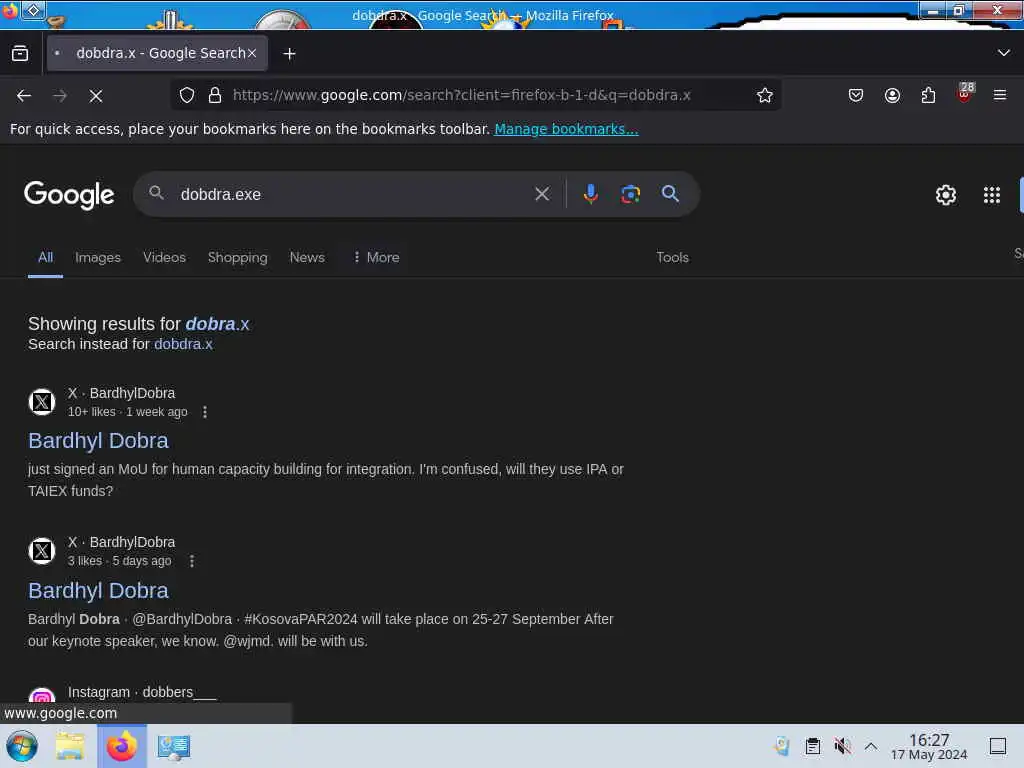Click the Save to Pocket icon
This screenshot has width=1024, height=768.
coord(856,95)
